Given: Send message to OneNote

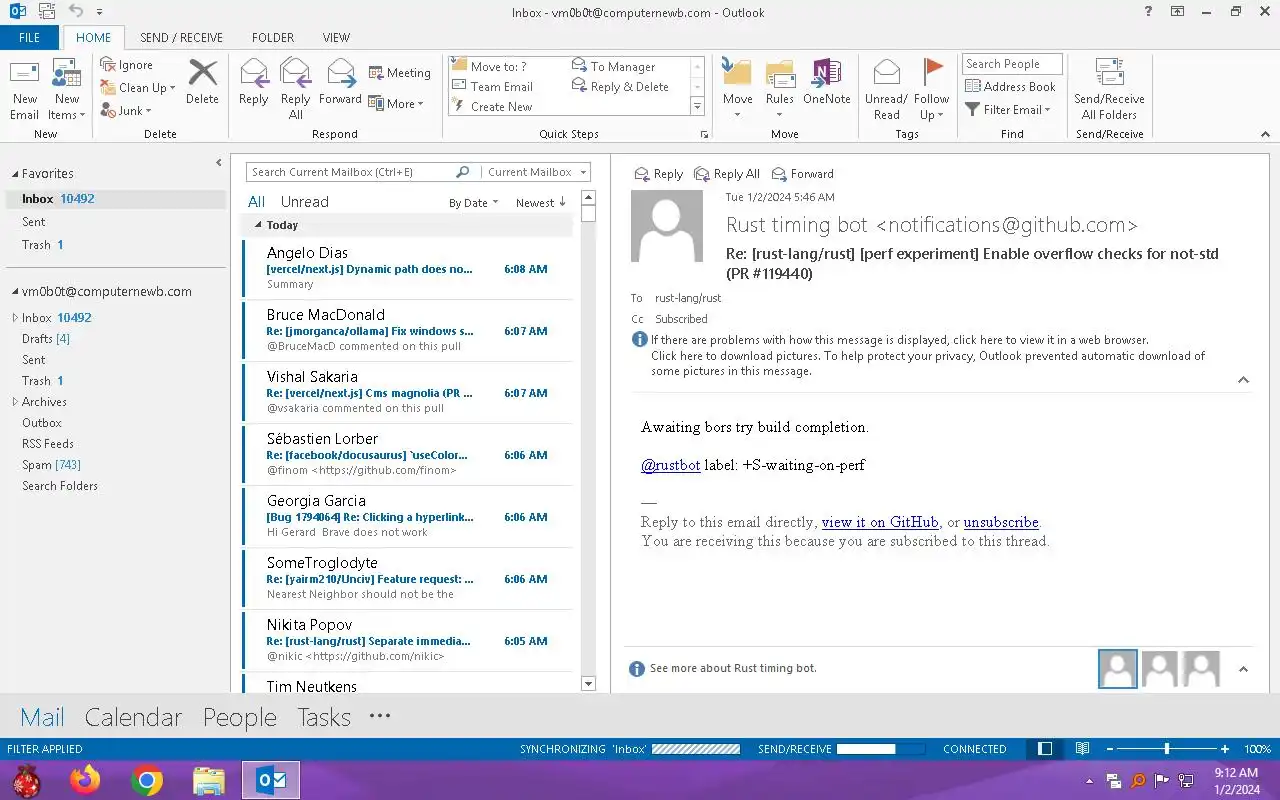Looking at the screenshot, I should pyautogui.click(x=827, y=82).
